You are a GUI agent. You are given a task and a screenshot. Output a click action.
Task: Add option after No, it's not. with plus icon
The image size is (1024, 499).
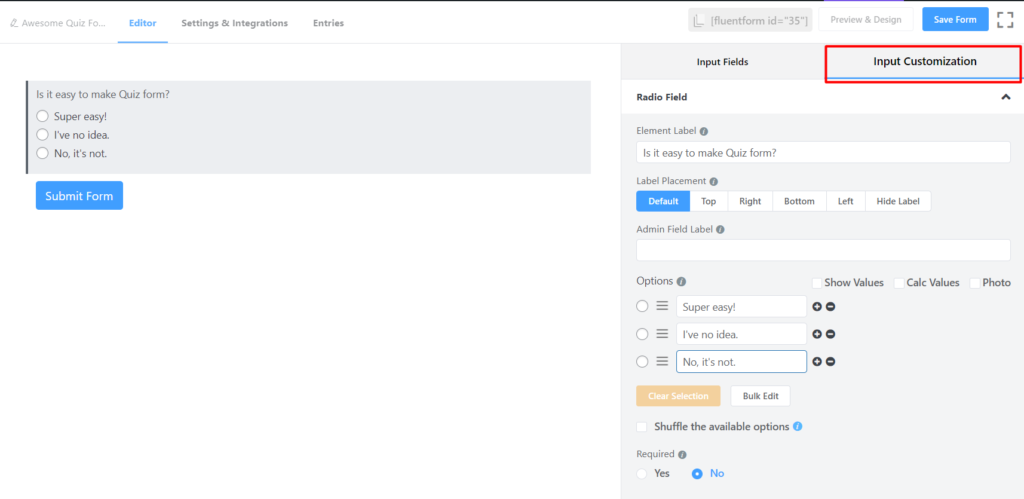[x=816, y=361]
